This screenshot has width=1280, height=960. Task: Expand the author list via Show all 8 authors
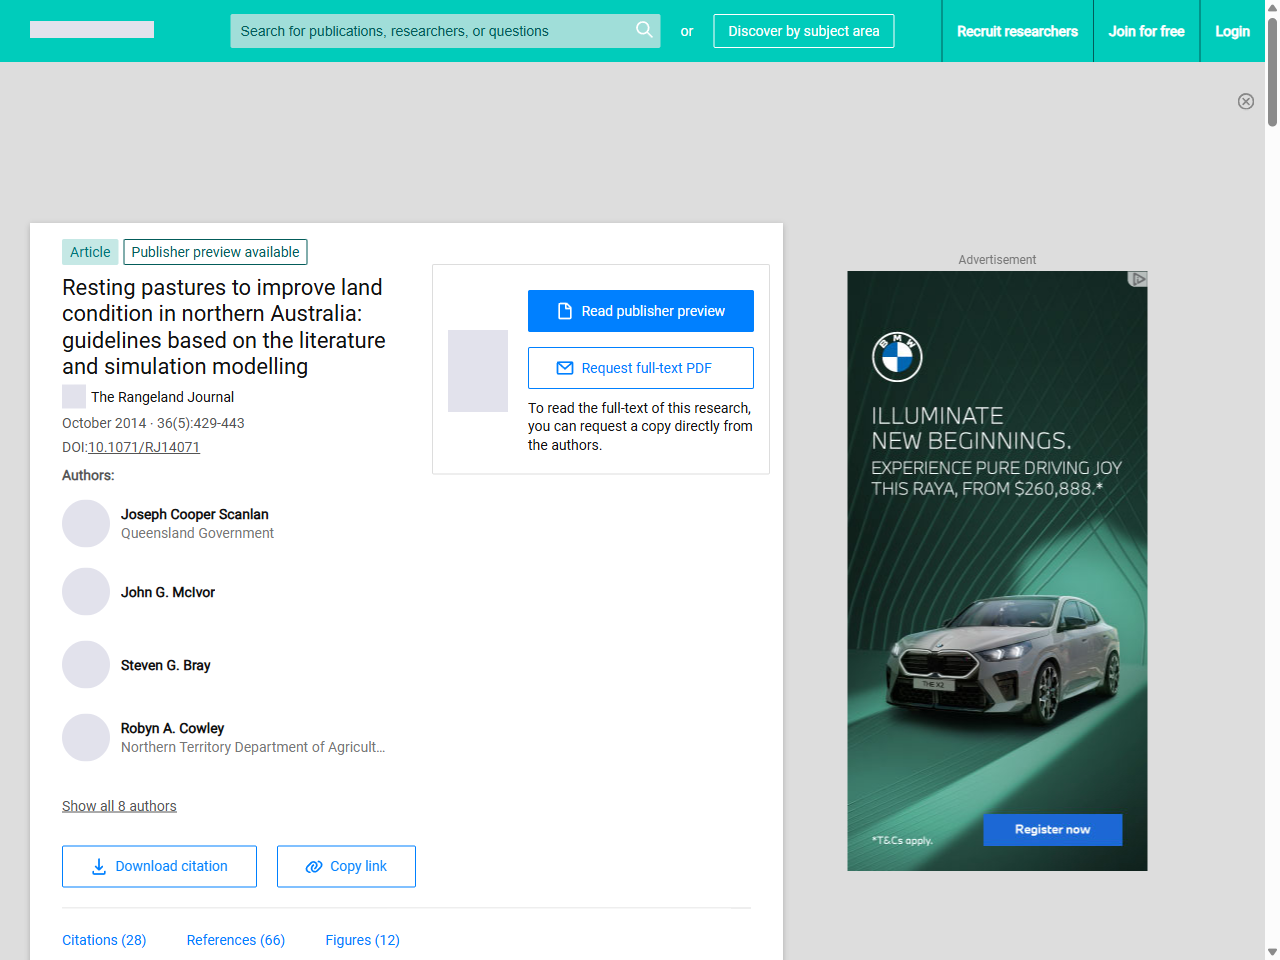(119, 806)
